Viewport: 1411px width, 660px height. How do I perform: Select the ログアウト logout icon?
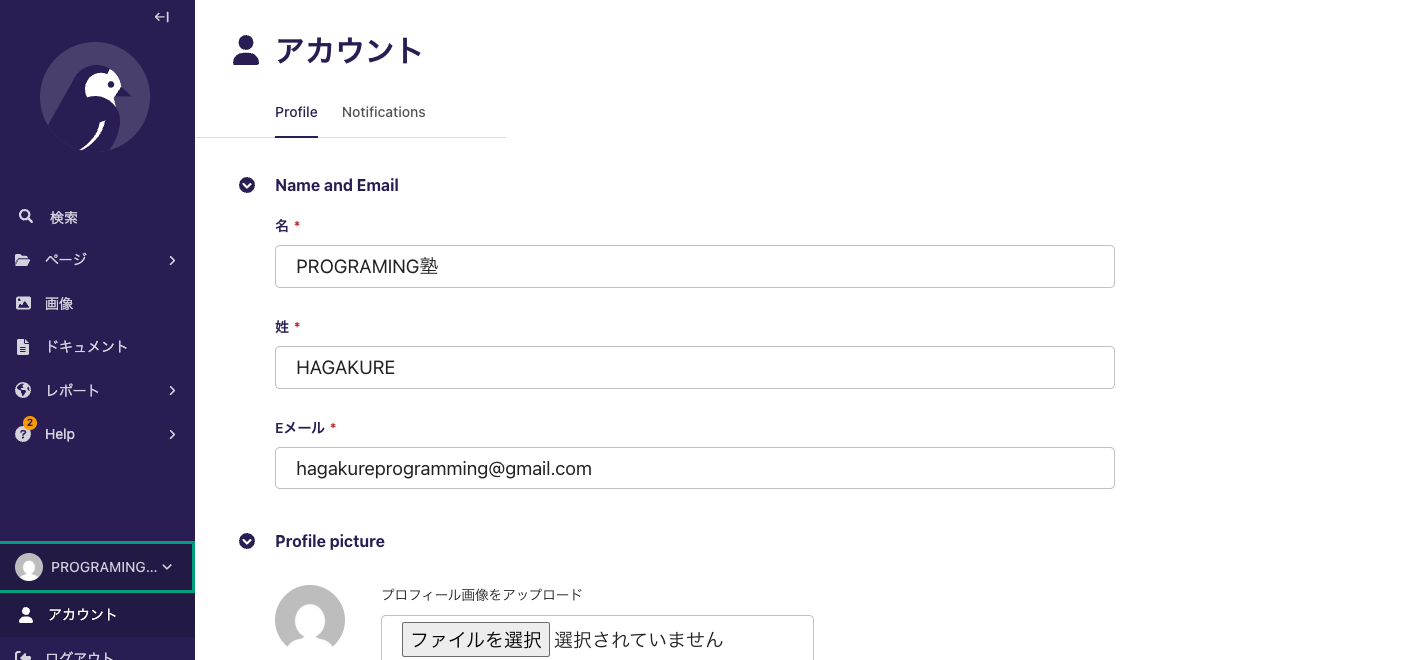(22, 653)
